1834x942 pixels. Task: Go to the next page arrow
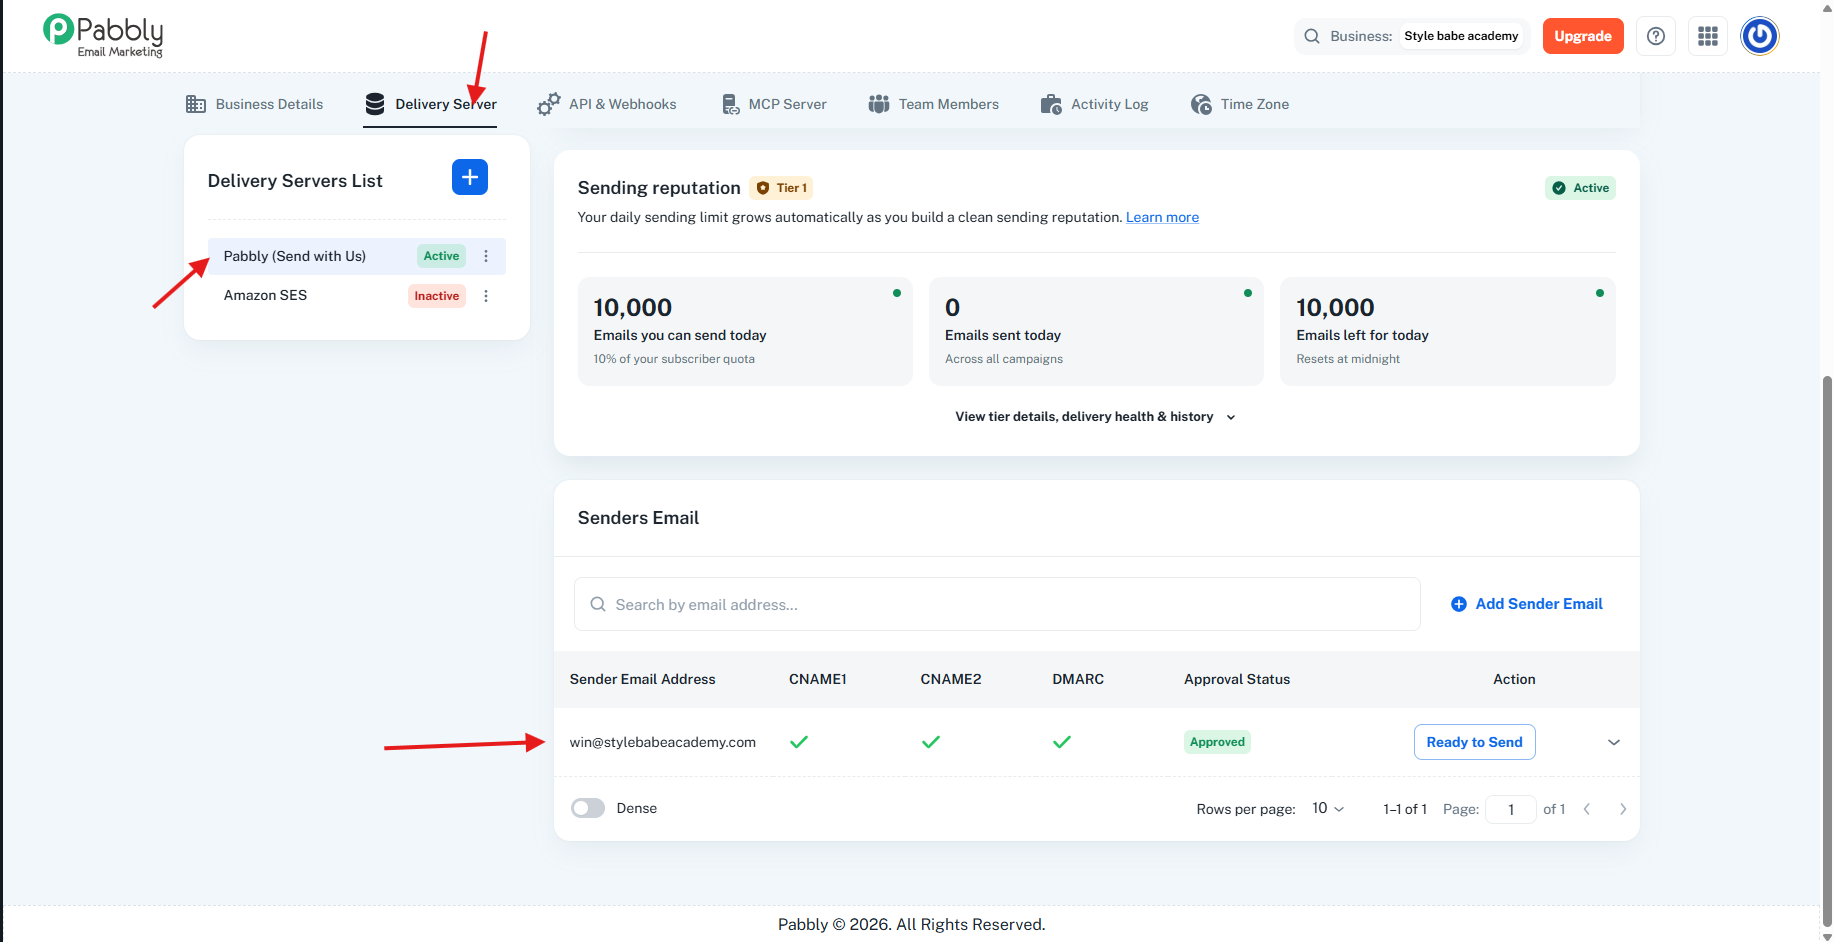click(1623, 809)
